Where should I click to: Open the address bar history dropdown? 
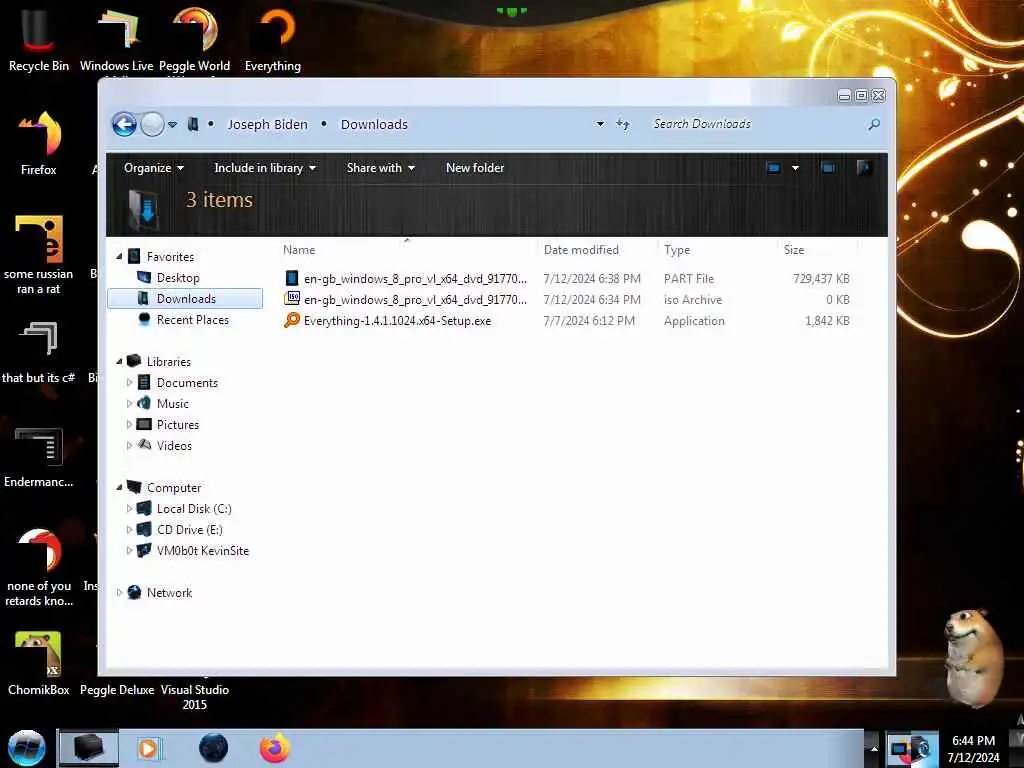point(600,124)
